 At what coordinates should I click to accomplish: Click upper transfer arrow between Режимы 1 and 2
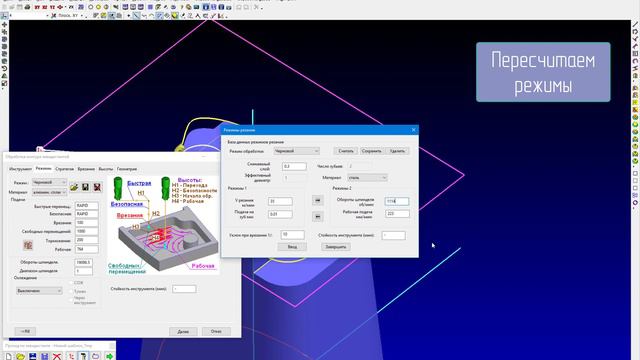pyautogui.click(x=318, y=200)
